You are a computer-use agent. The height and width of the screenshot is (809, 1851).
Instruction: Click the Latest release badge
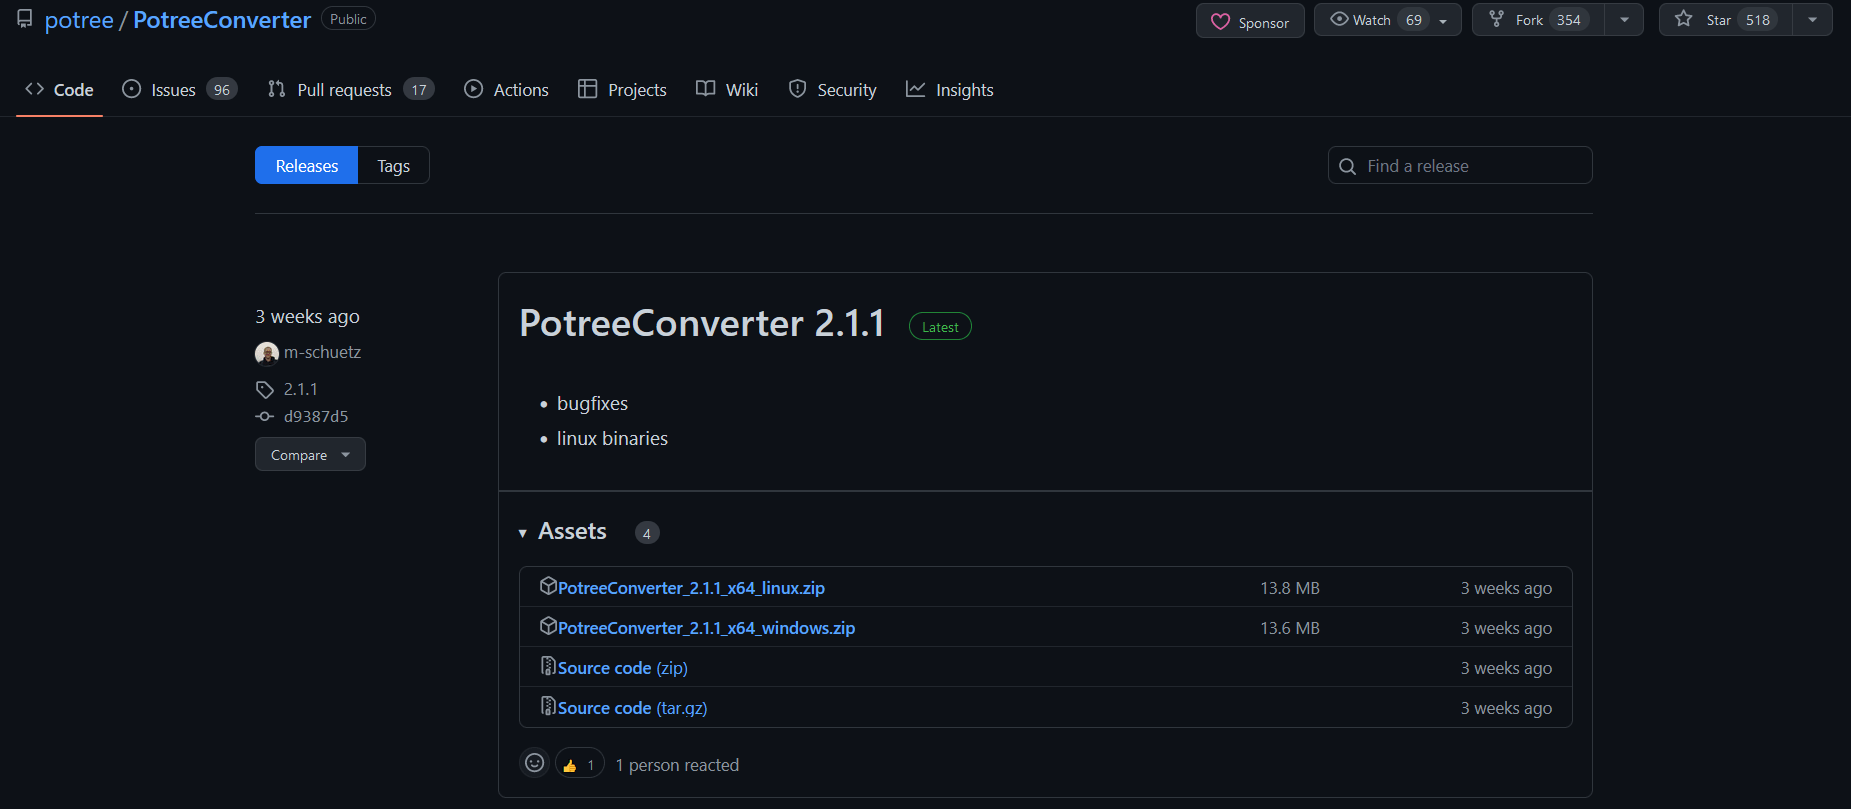click(x=940, y=327)
